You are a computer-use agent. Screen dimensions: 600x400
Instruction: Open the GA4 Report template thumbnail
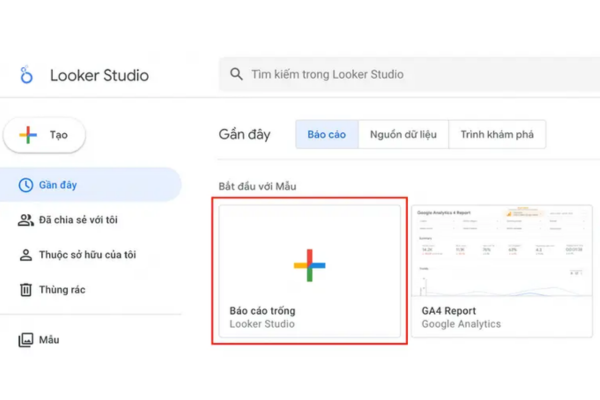click(x=502, y=251)
